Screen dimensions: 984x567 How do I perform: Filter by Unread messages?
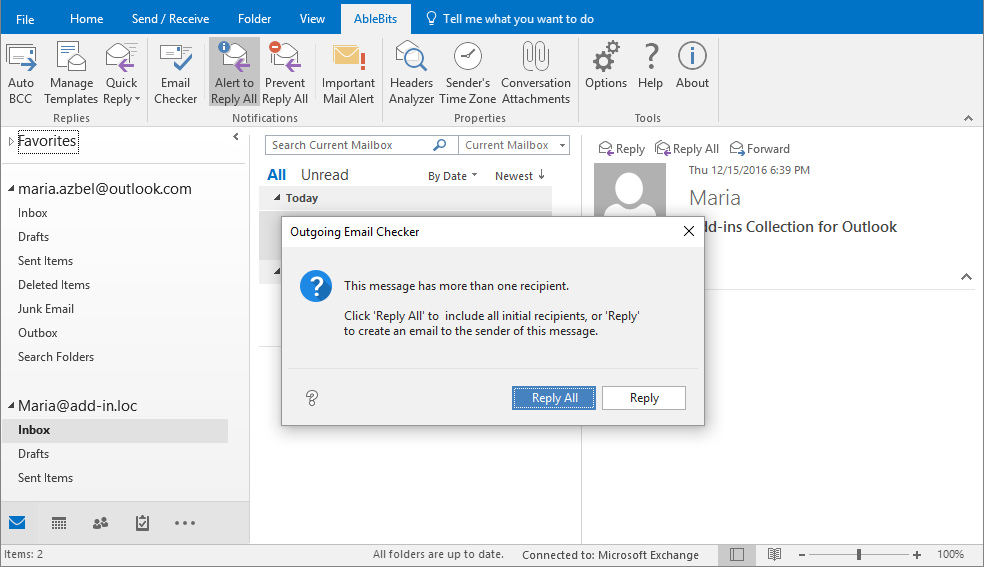pyautogui.click(x=324, y=175)
